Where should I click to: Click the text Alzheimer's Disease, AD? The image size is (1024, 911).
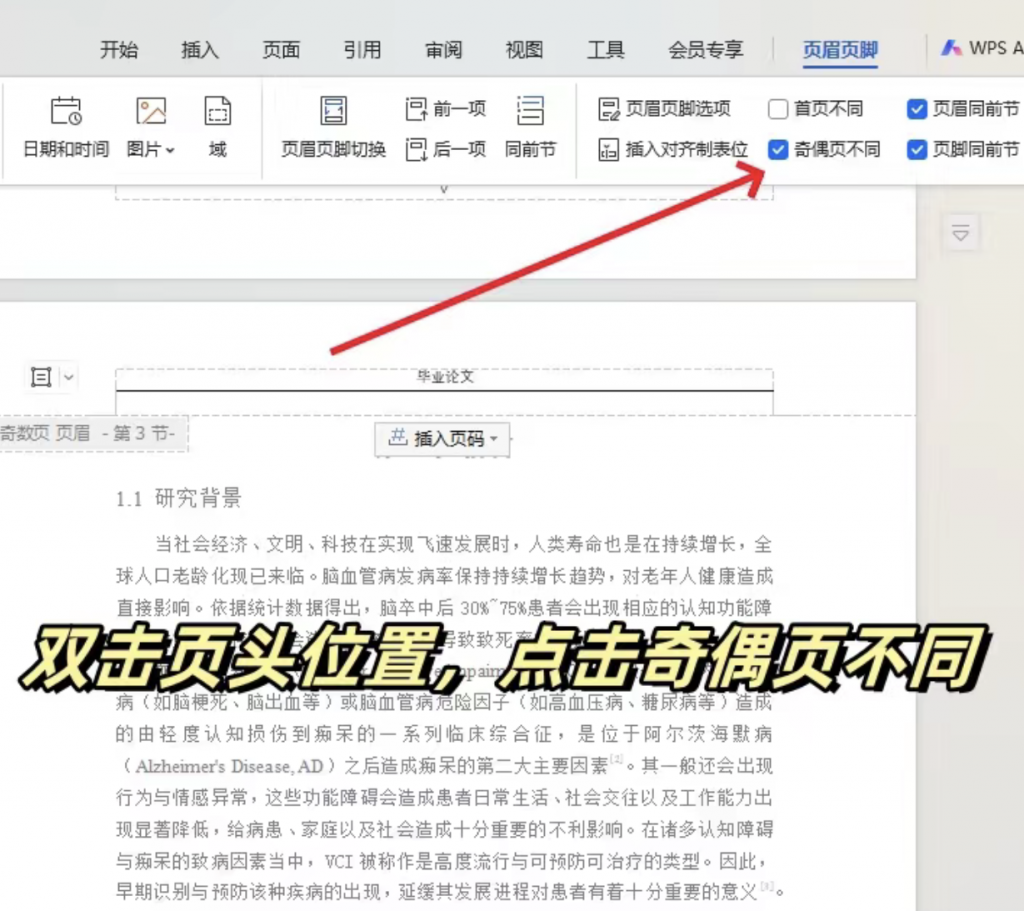(229, 766)
